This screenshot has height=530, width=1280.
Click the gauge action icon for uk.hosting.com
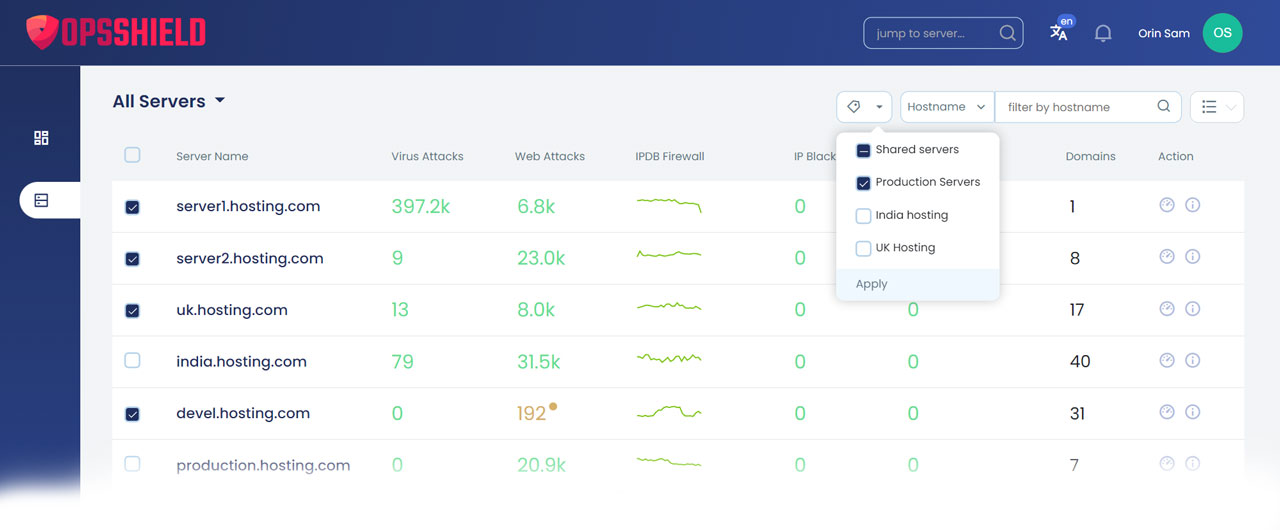(1166, 309)
